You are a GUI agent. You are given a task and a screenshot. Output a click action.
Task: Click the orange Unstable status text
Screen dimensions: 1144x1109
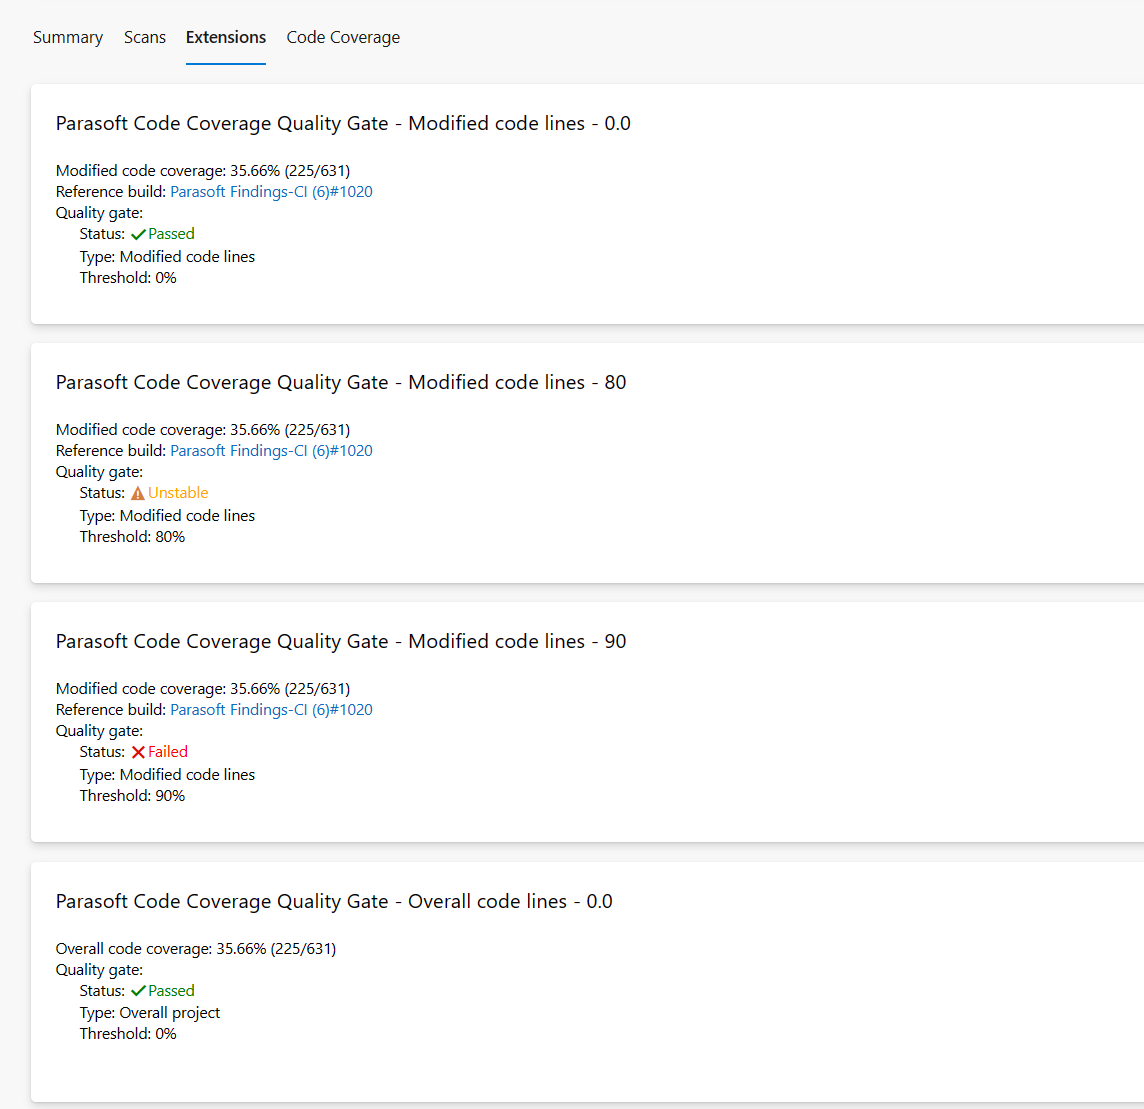(178, 493)
